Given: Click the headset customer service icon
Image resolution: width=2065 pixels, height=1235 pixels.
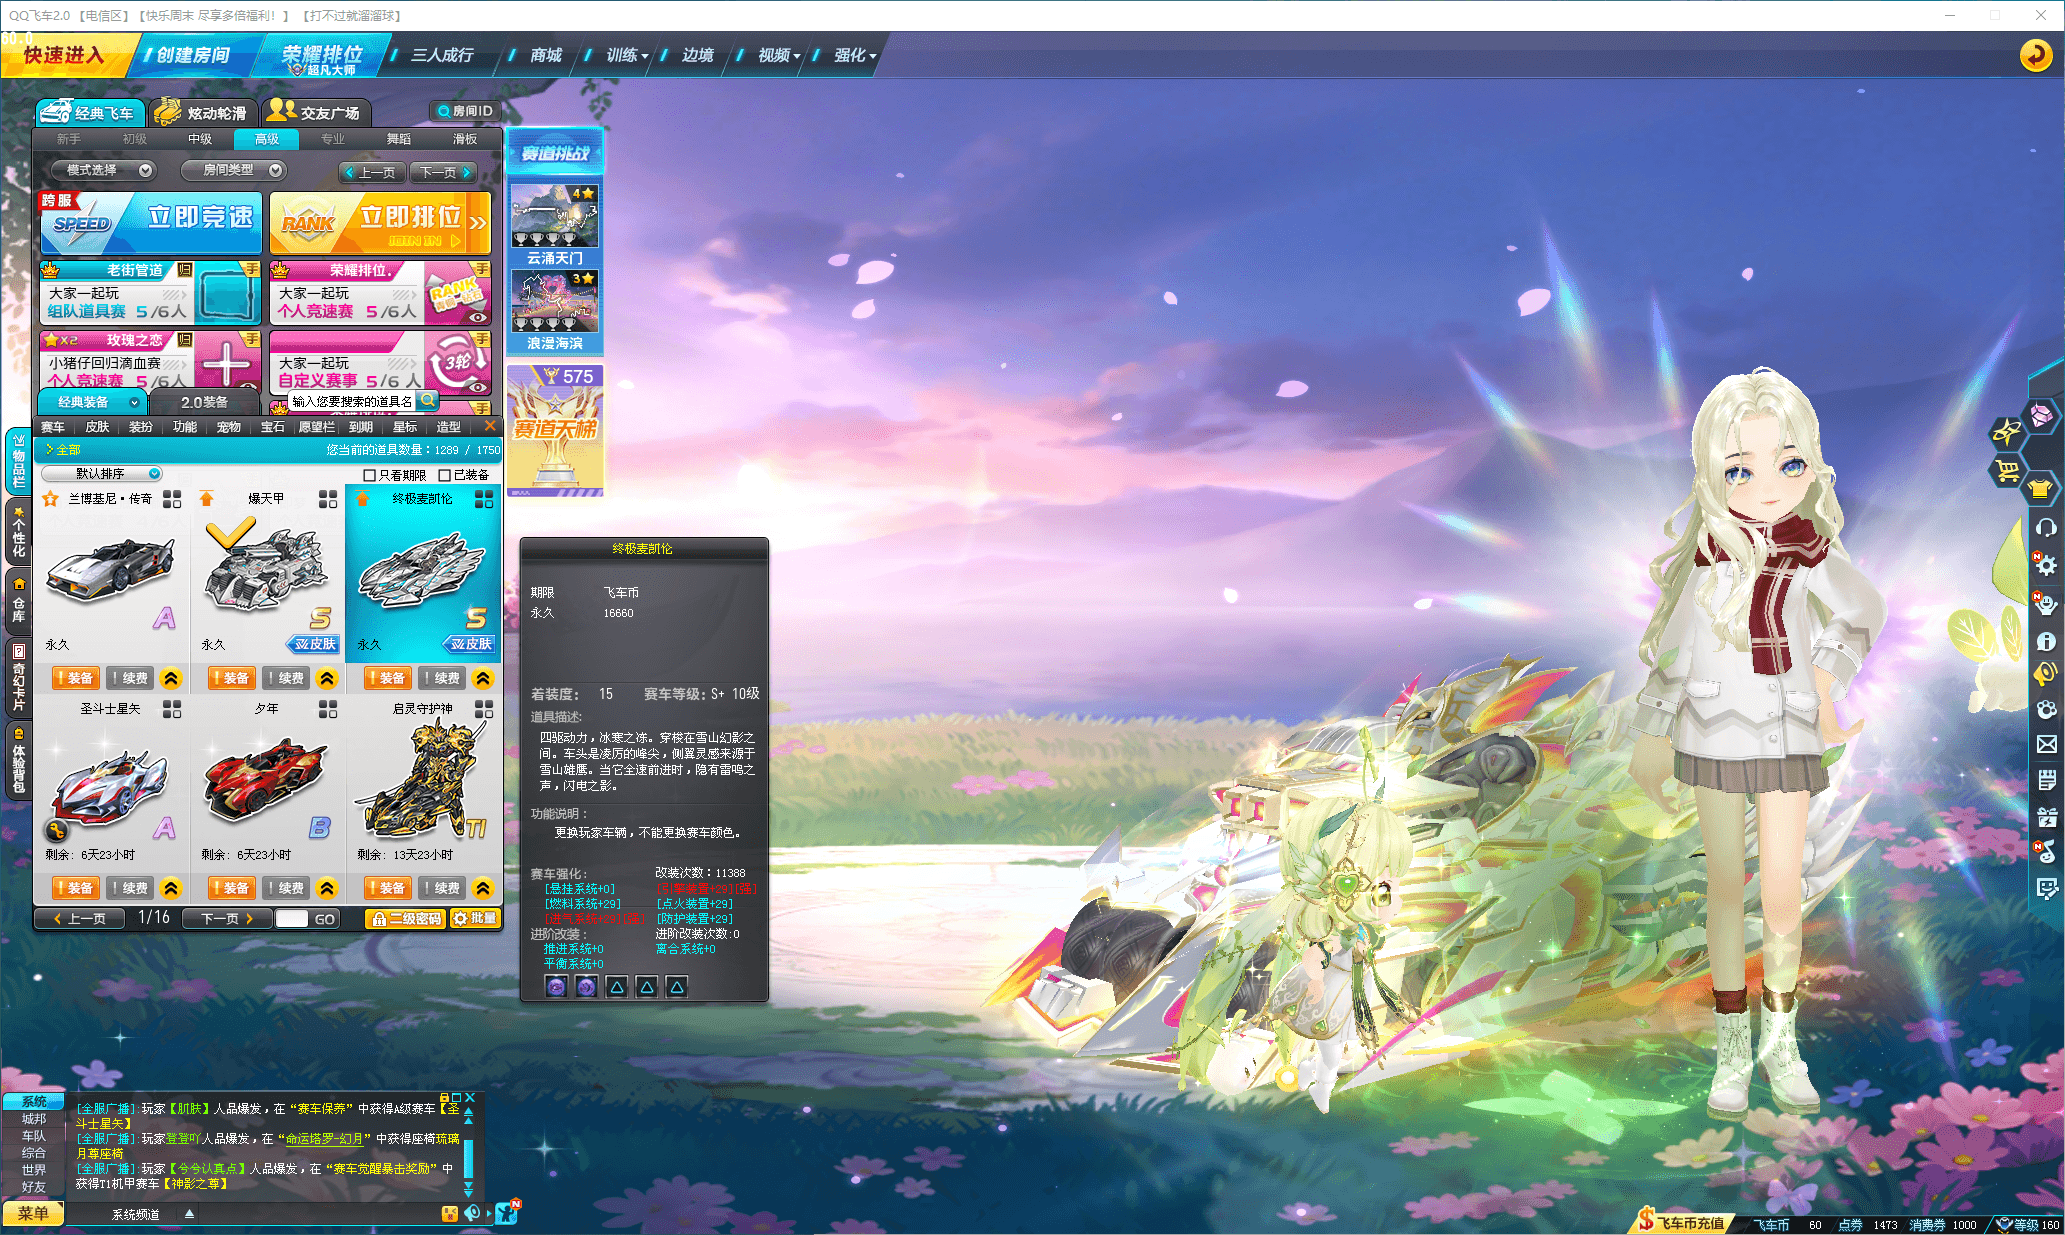Looking at the screenshot, I should coord(2046,527).
